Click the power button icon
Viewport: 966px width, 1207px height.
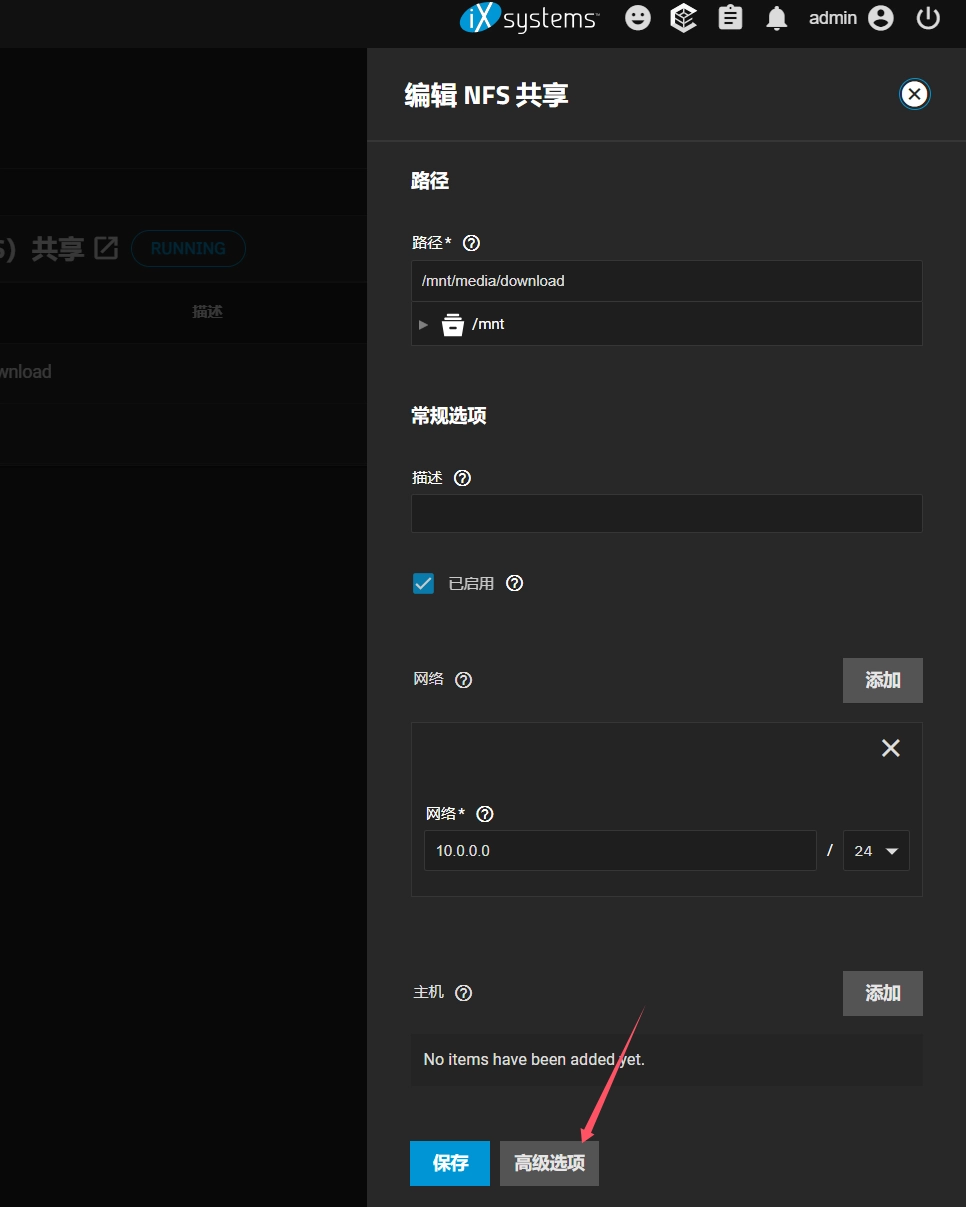point(929,18)
